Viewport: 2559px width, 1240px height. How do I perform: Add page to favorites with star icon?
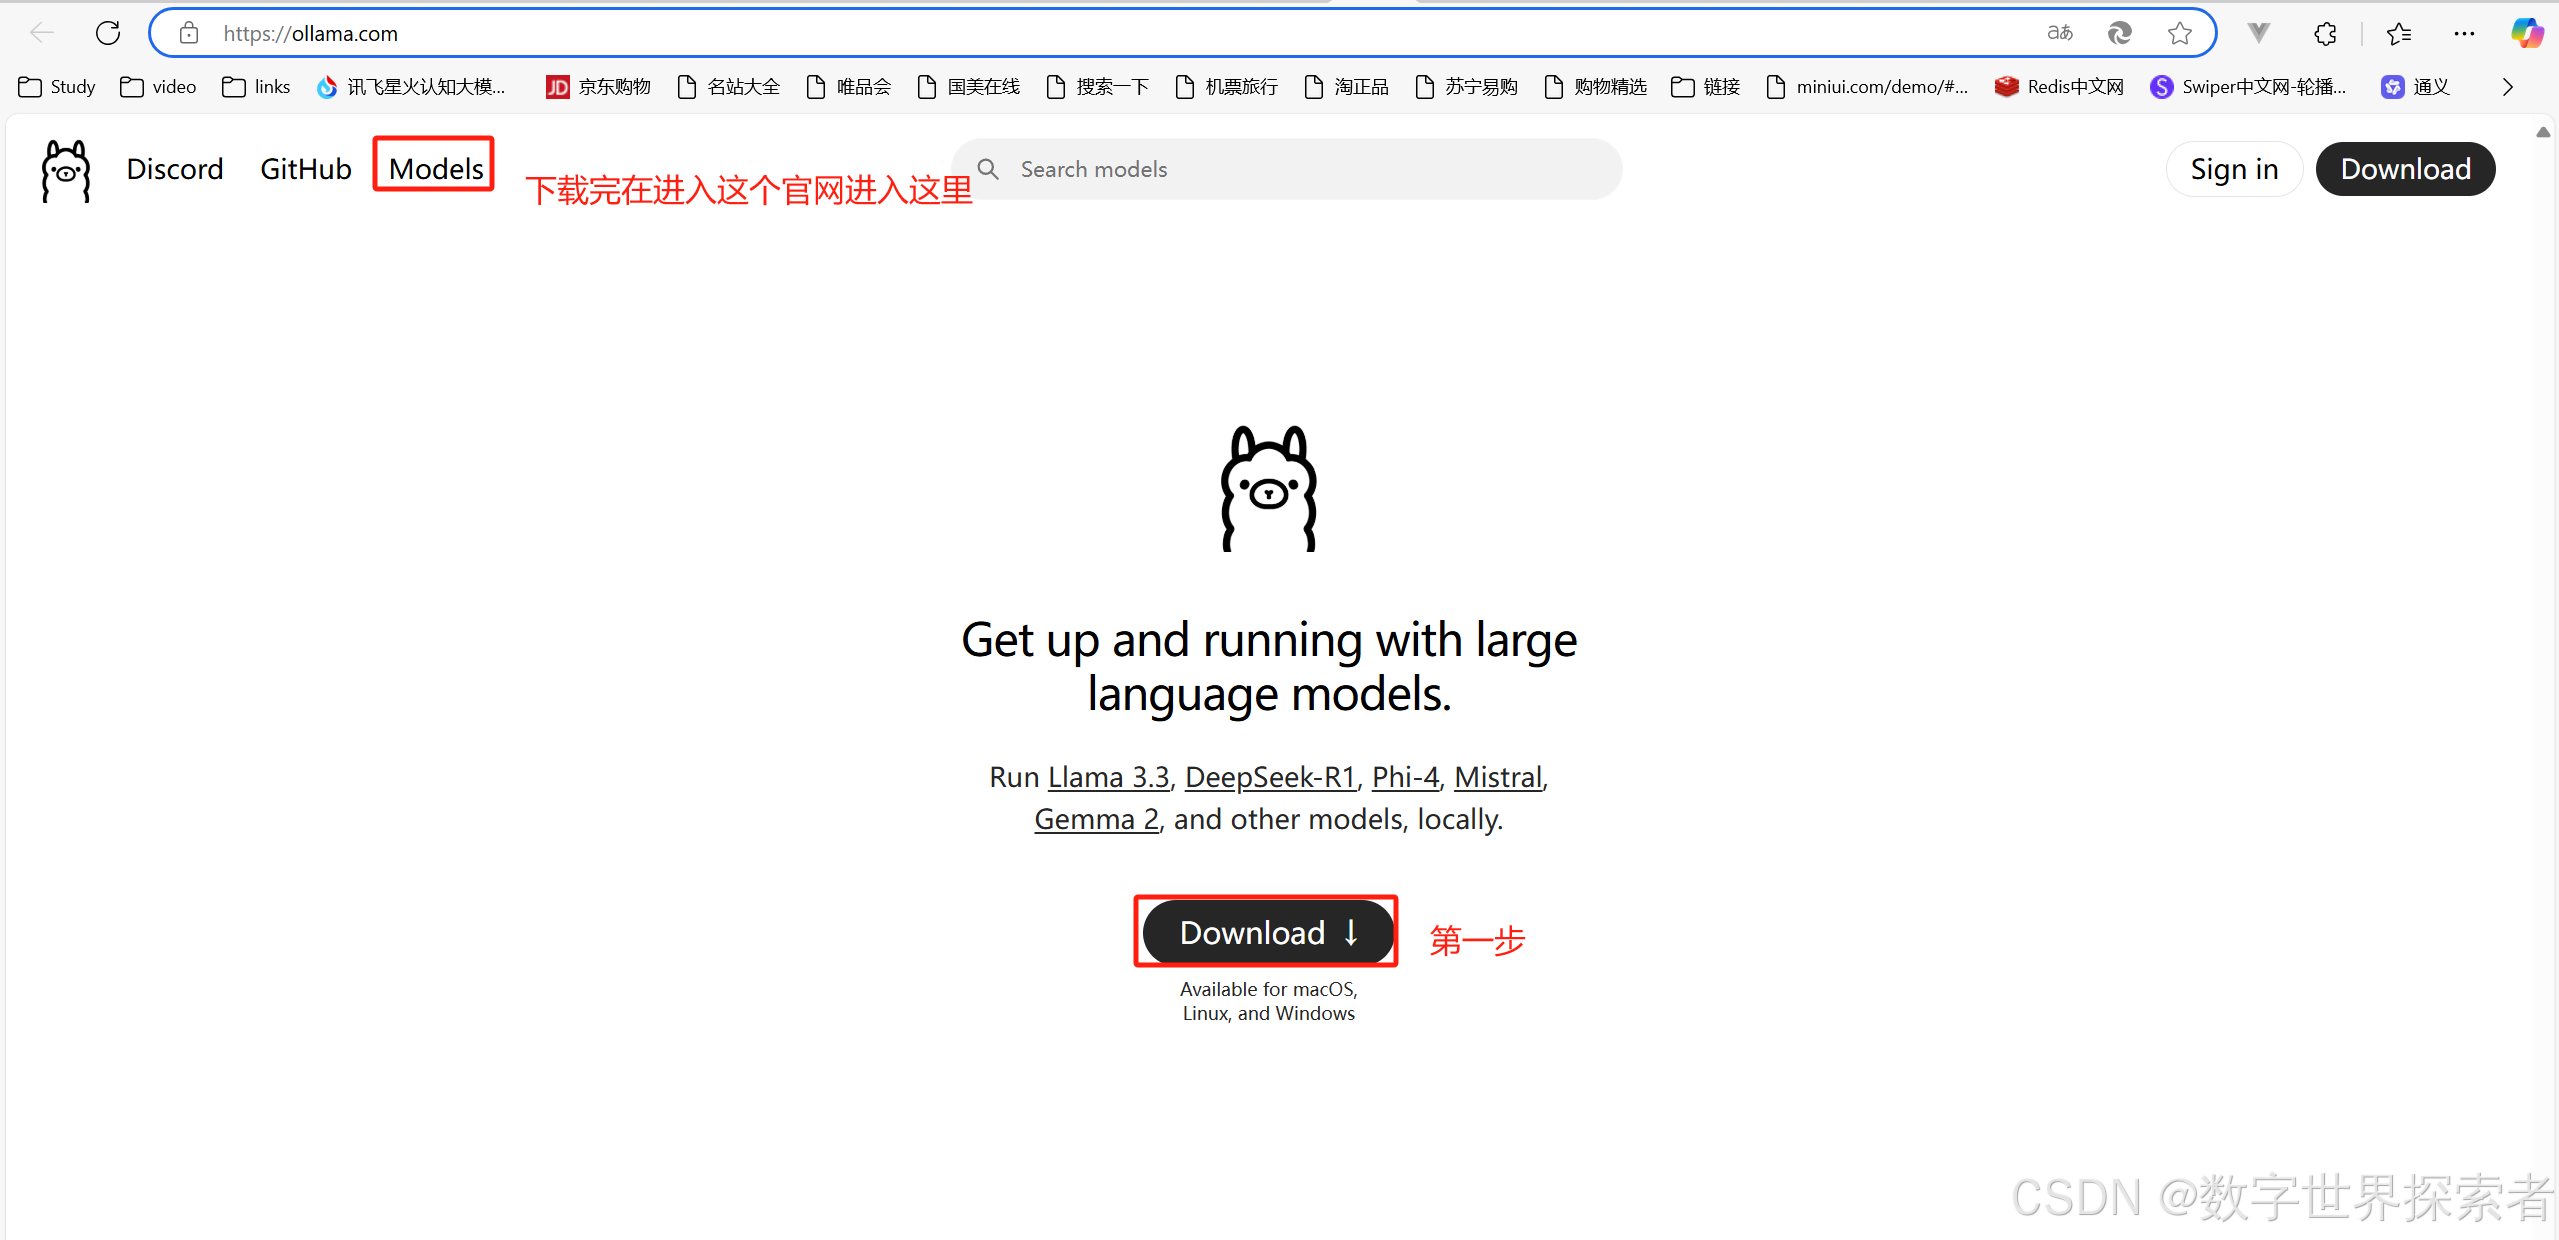(2180, 34)
